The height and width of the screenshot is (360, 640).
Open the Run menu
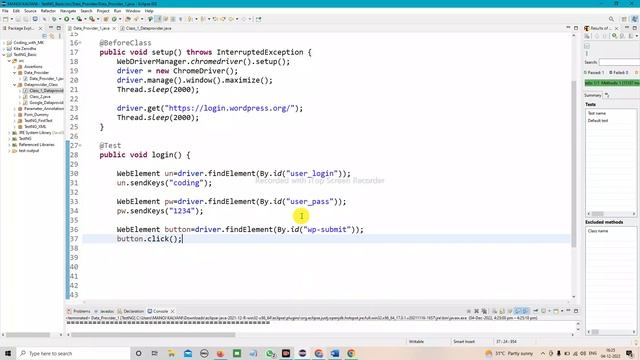118,11
